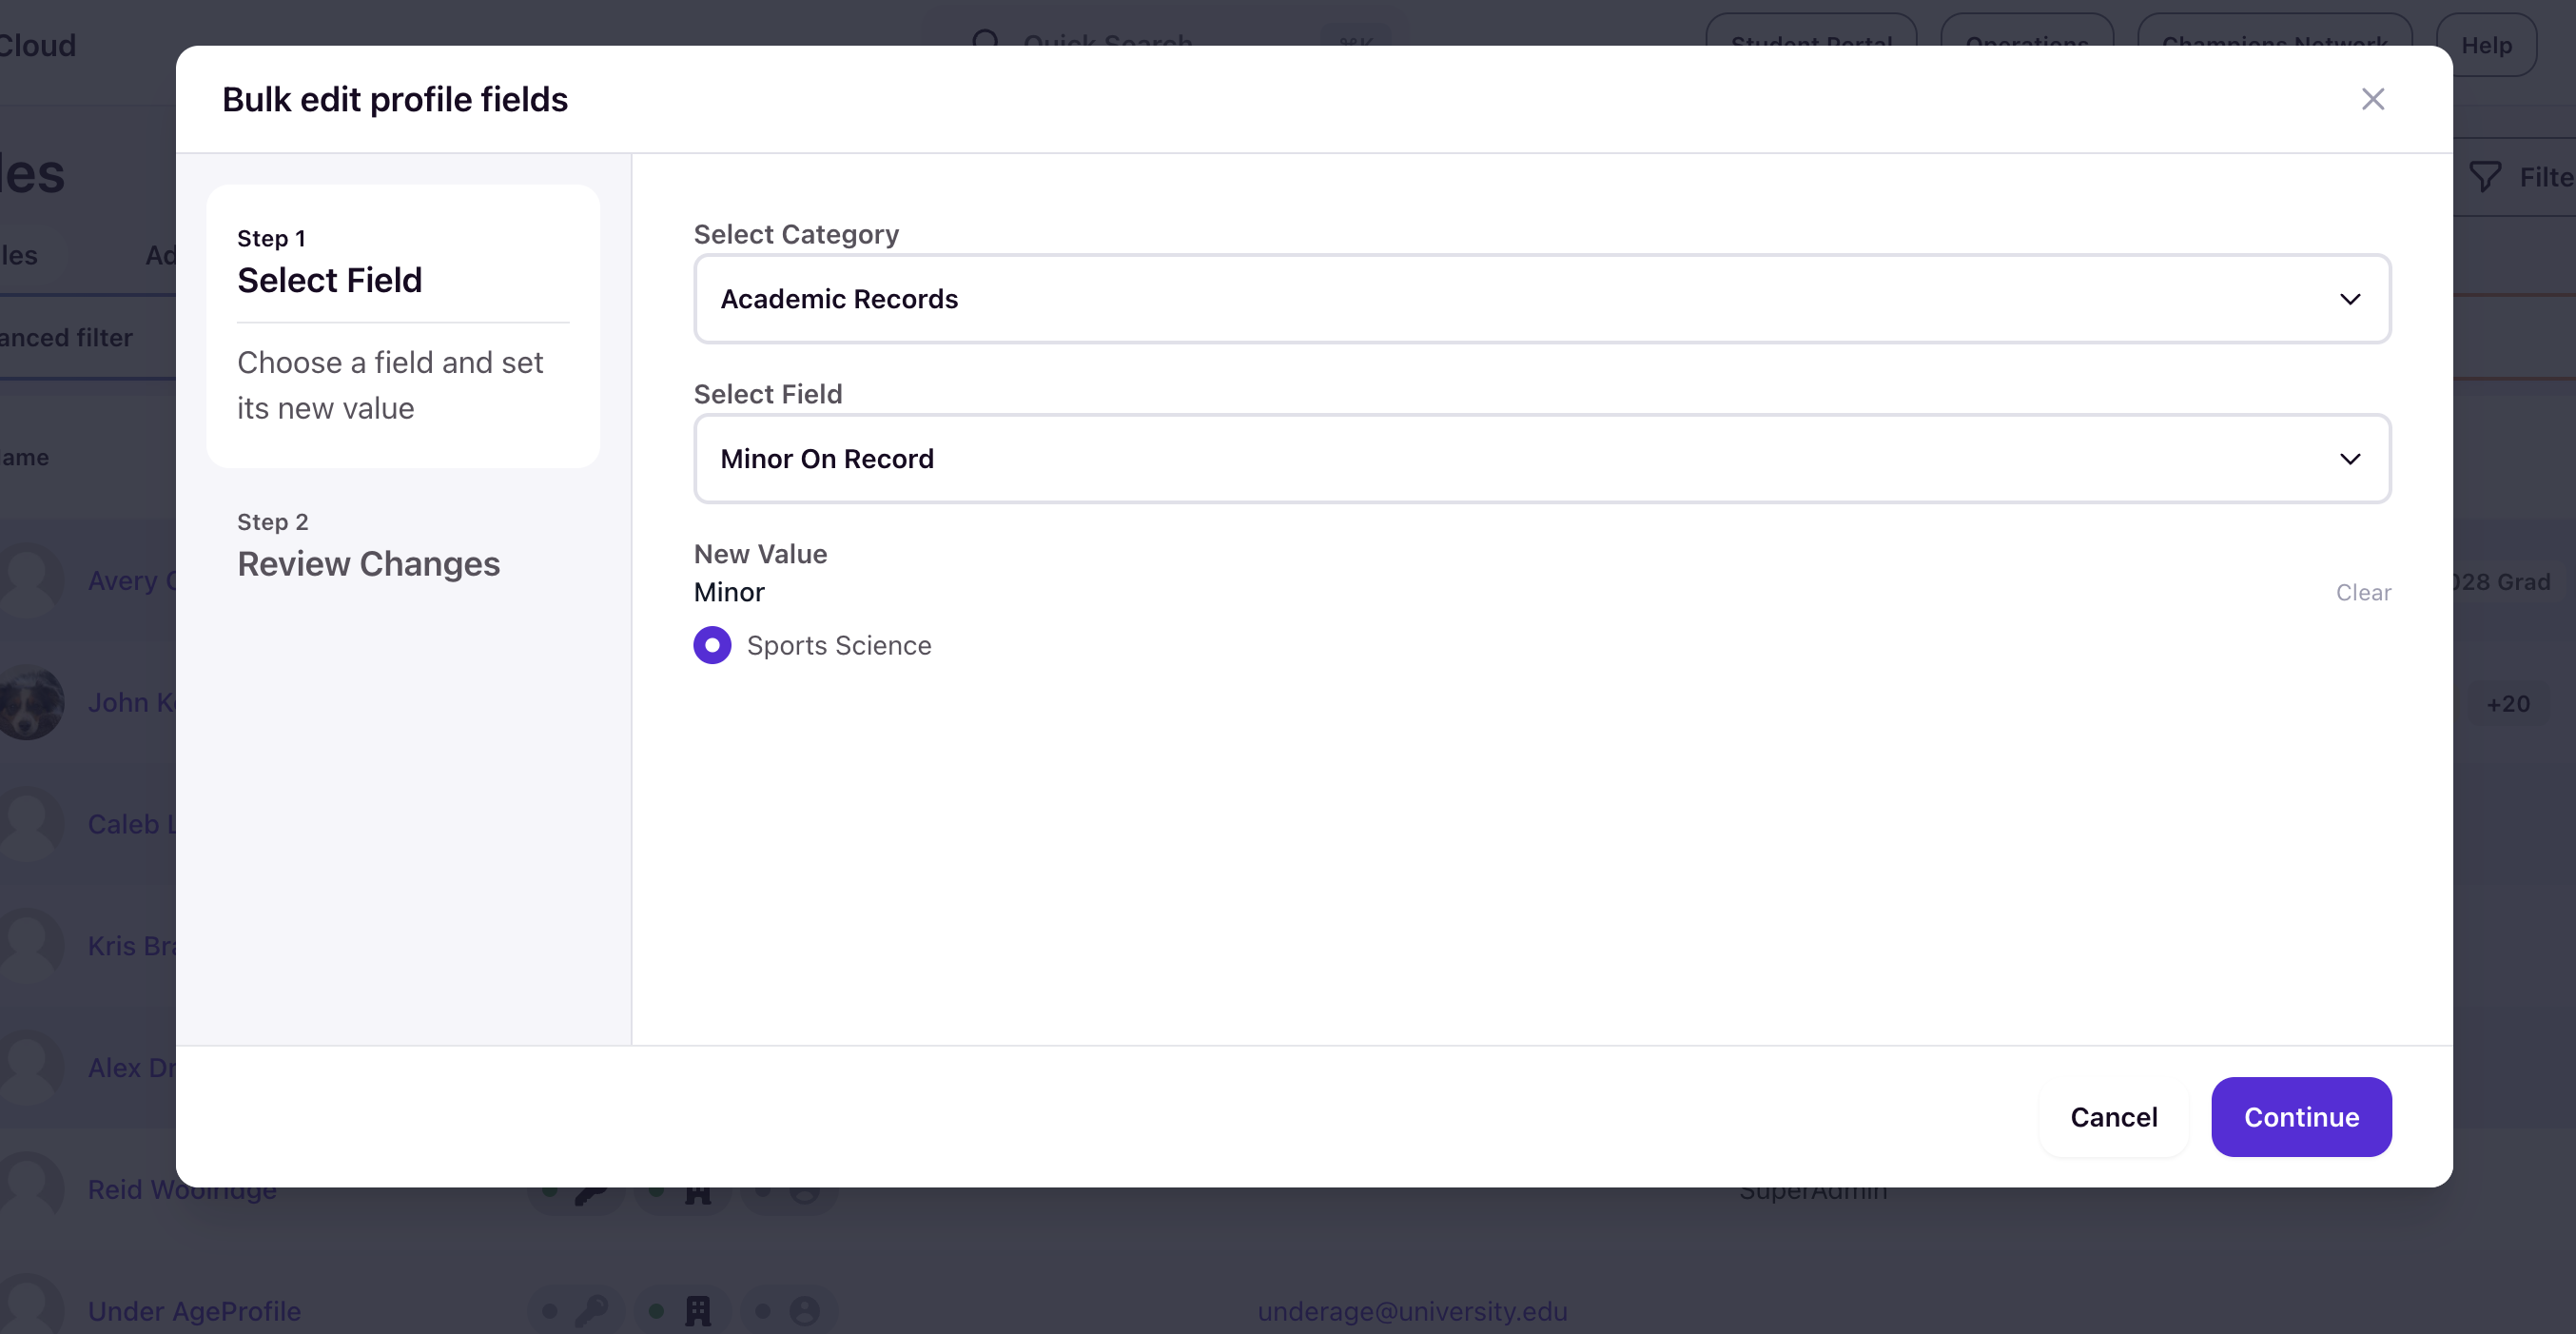Click the Under AgeProfile building icon
This screenshot has width=2576, height=1334.
pos(698,1309)
